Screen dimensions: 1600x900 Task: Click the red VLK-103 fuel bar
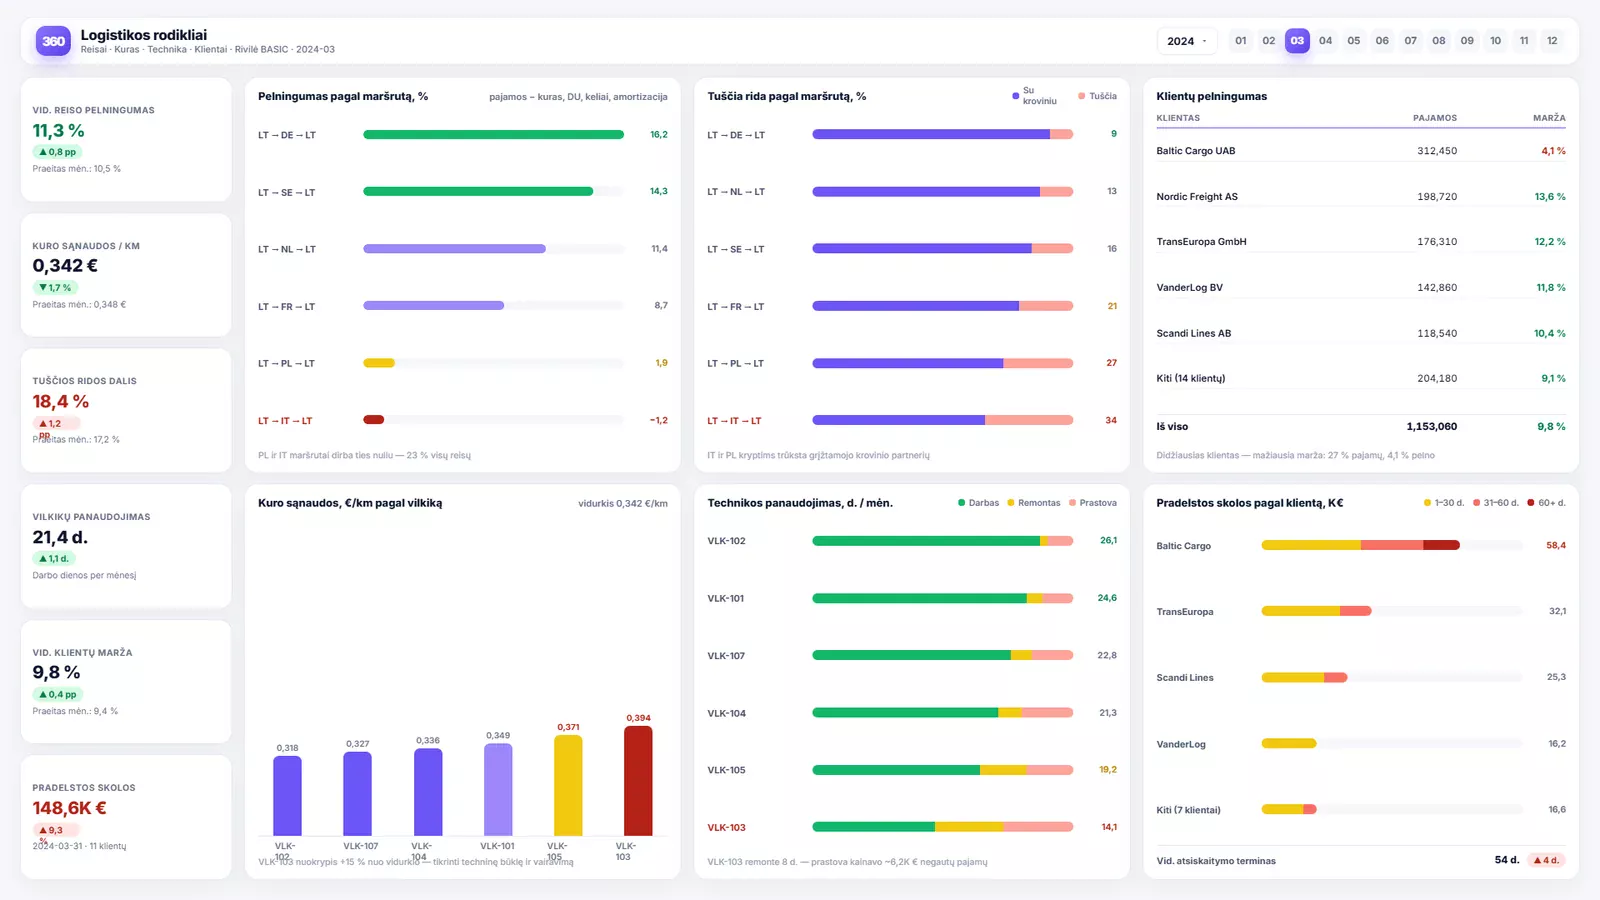638,781
